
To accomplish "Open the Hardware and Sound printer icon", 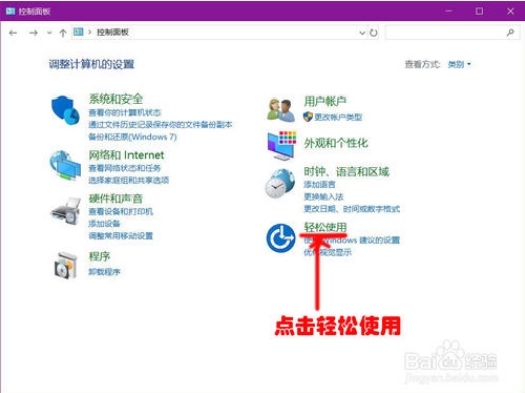I will coord(66,211).
